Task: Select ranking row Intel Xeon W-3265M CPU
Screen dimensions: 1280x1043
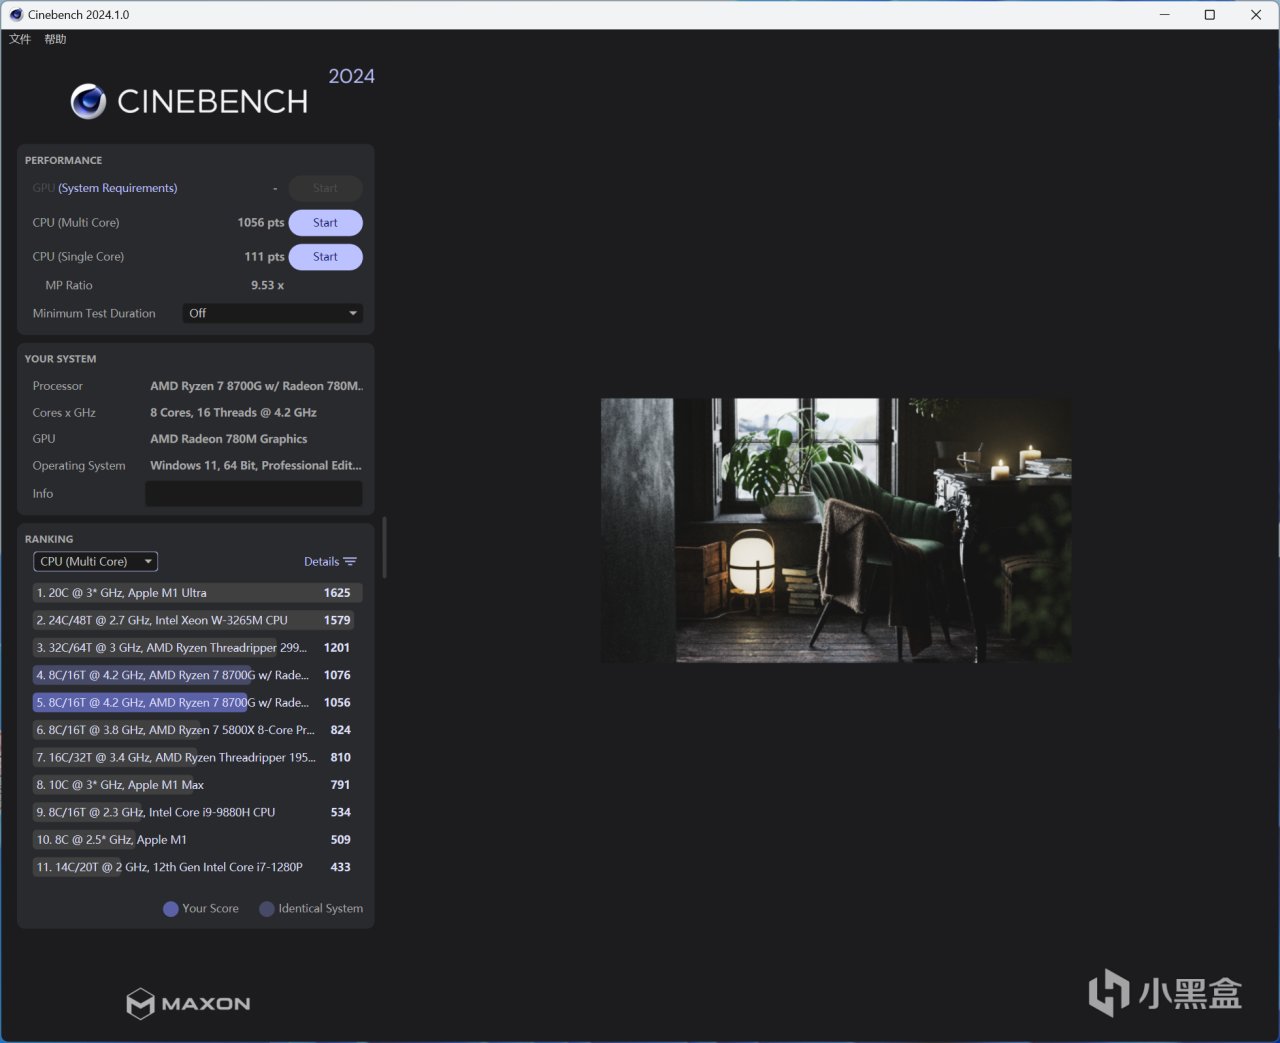Action: click(x=197, y=620)
